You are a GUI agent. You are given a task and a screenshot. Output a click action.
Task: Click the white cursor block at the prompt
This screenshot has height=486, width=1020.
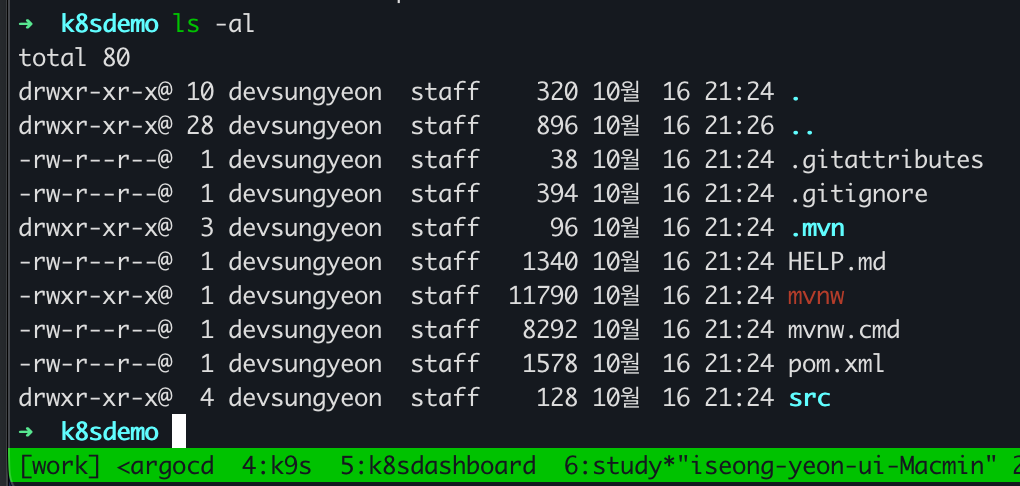click(180, 432)
